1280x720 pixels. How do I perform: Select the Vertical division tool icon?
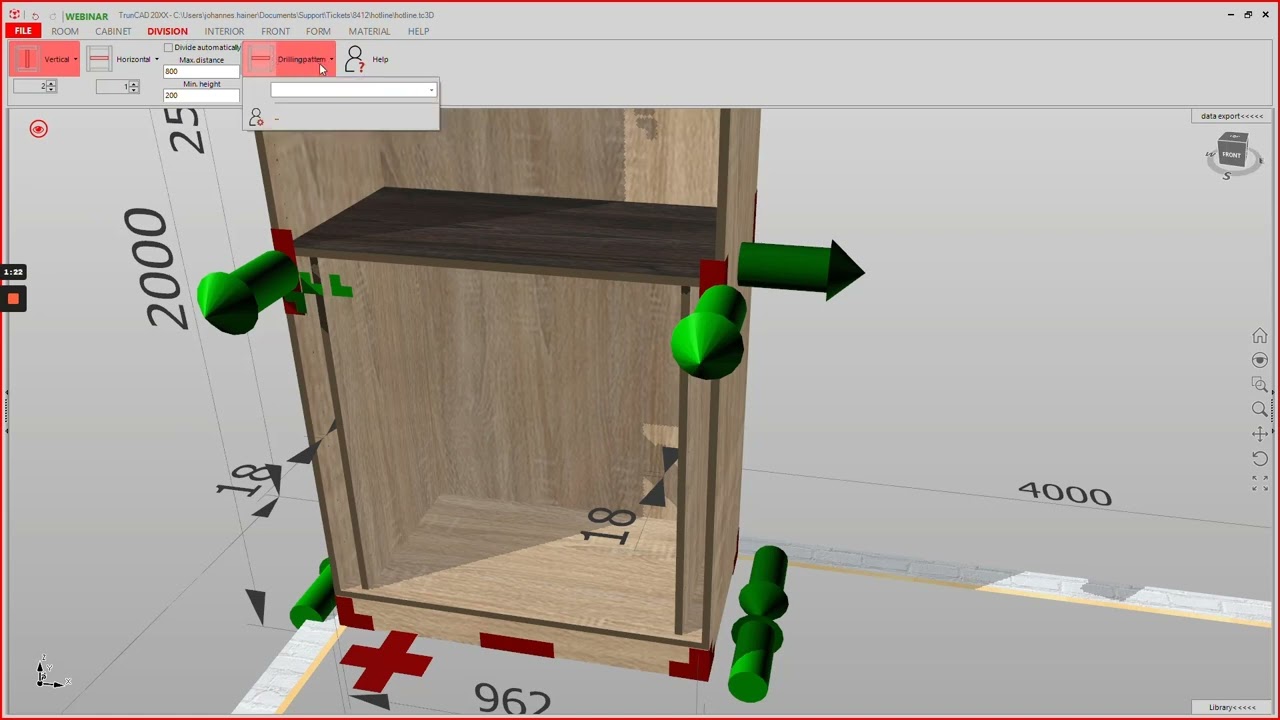pos(26,60)
